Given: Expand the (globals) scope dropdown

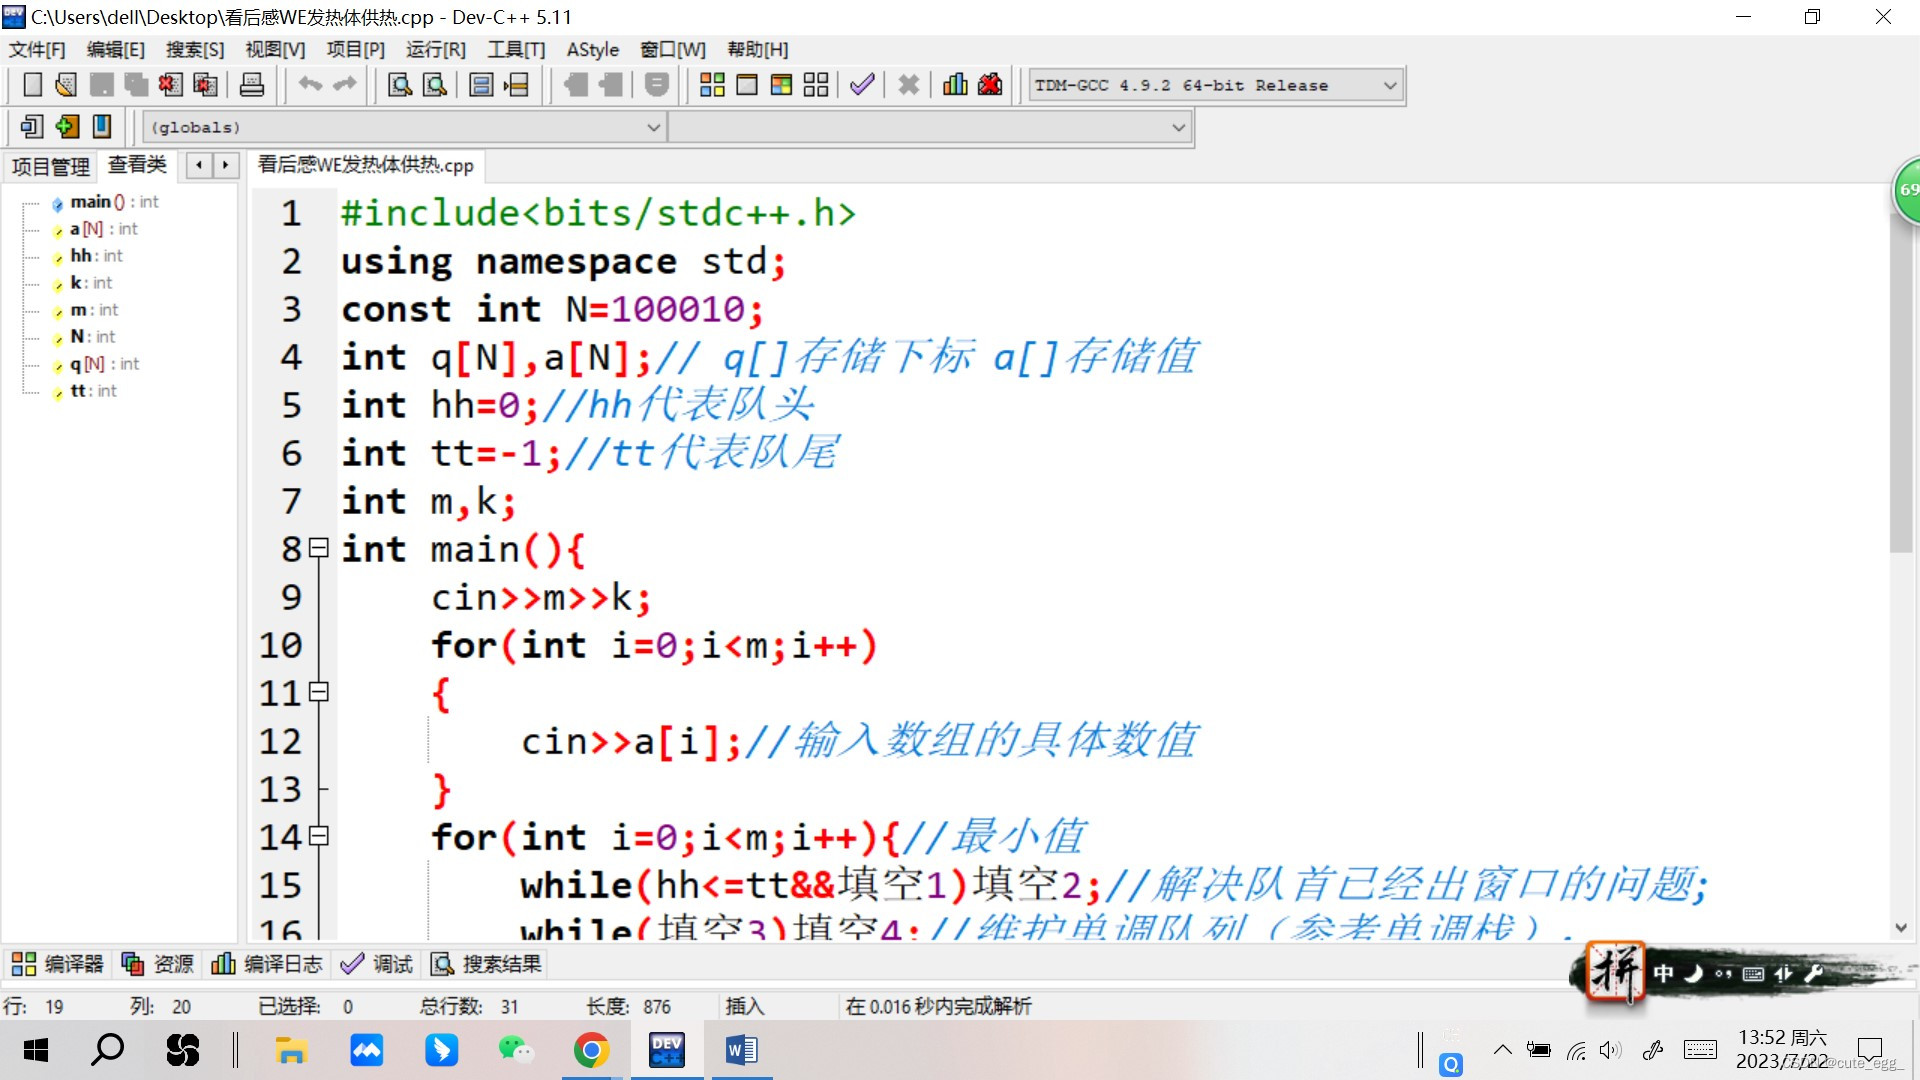Looking at the screenshot, I should point(653,128).
